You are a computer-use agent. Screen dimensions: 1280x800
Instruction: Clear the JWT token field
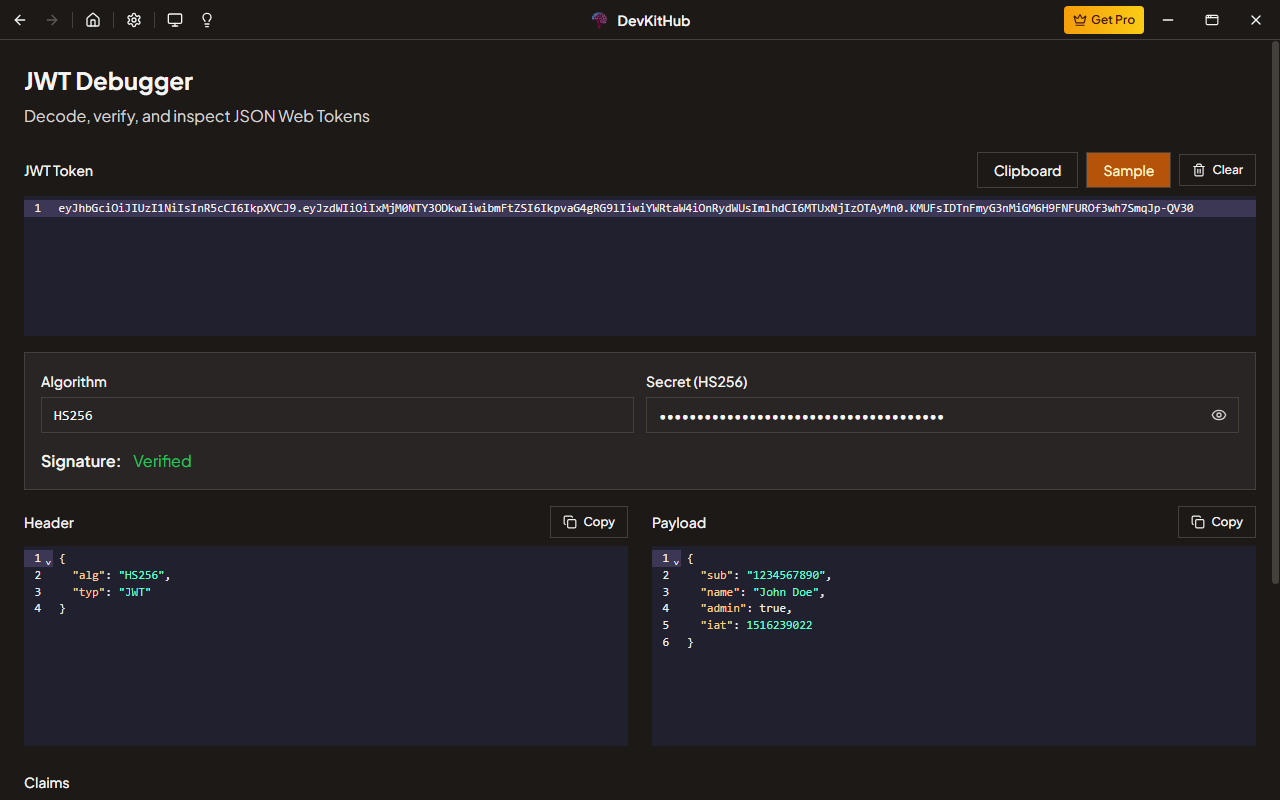coord(1217,170)
